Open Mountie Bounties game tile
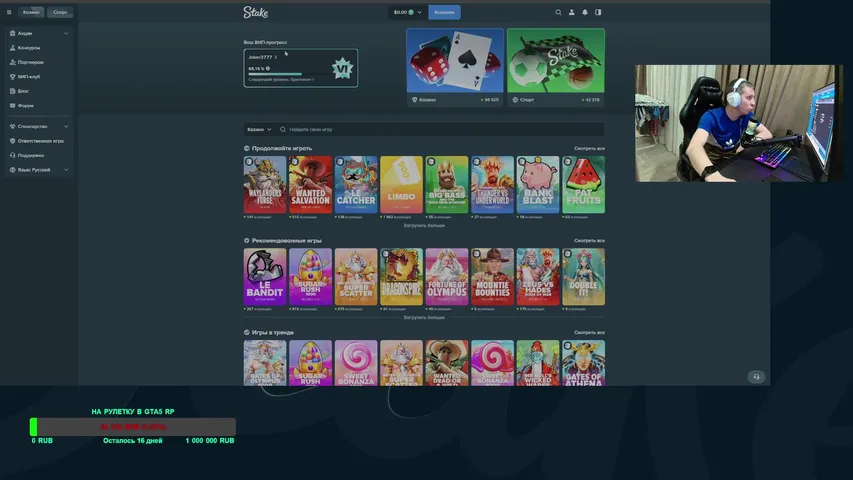This screenshot has height=480, width=853. 492,276
